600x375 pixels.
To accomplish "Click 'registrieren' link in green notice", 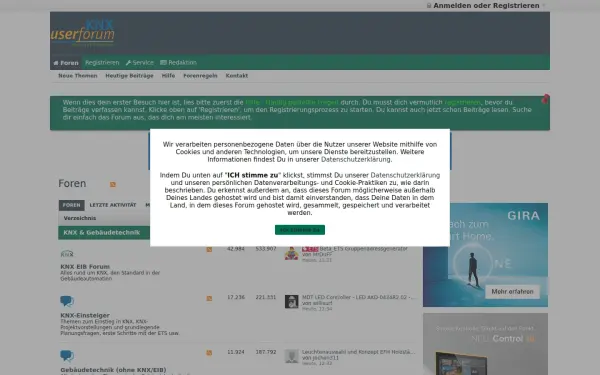I will [462, 103].
